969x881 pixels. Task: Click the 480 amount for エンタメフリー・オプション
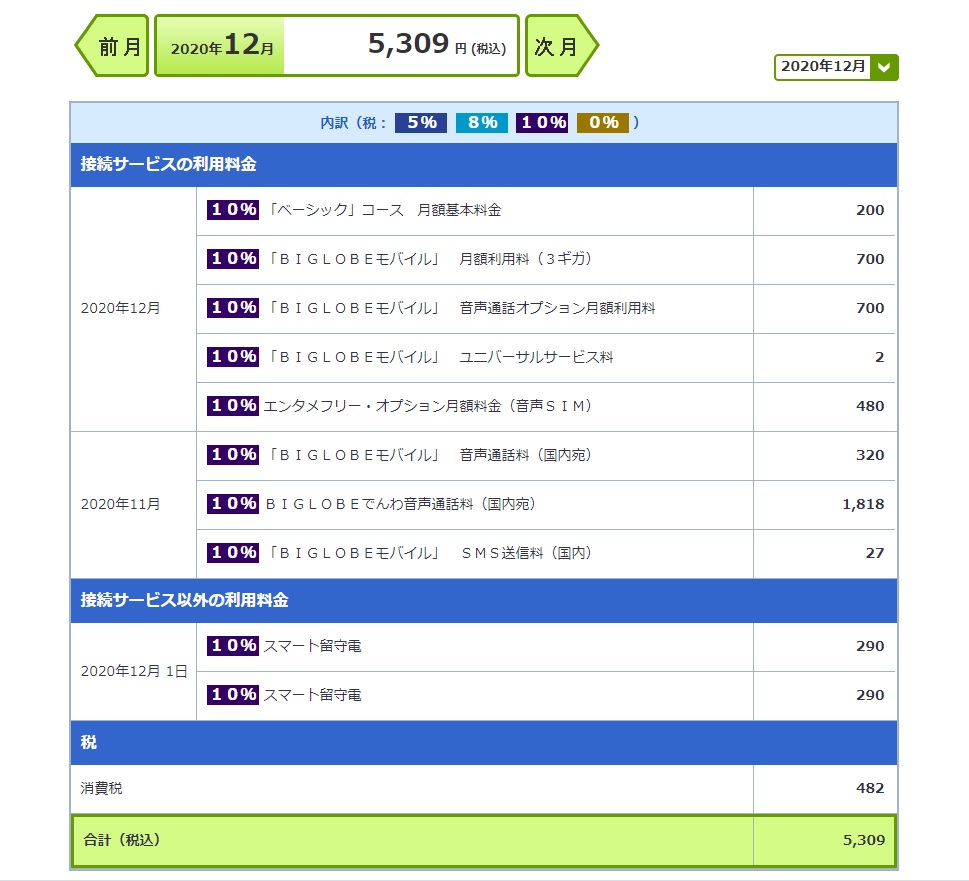click(x=870, y=406)
